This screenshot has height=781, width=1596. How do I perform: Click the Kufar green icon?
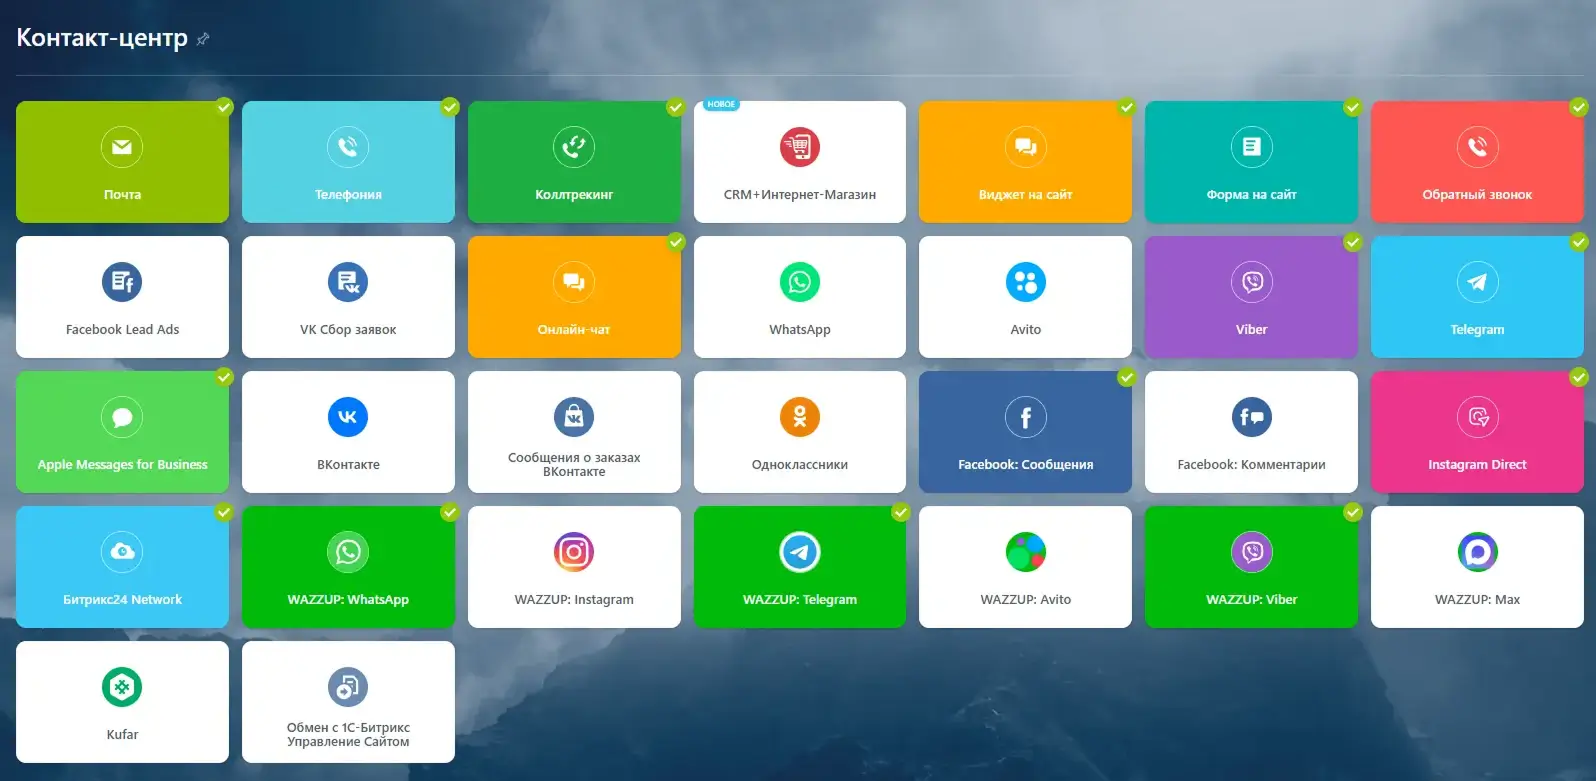(122, 687)
